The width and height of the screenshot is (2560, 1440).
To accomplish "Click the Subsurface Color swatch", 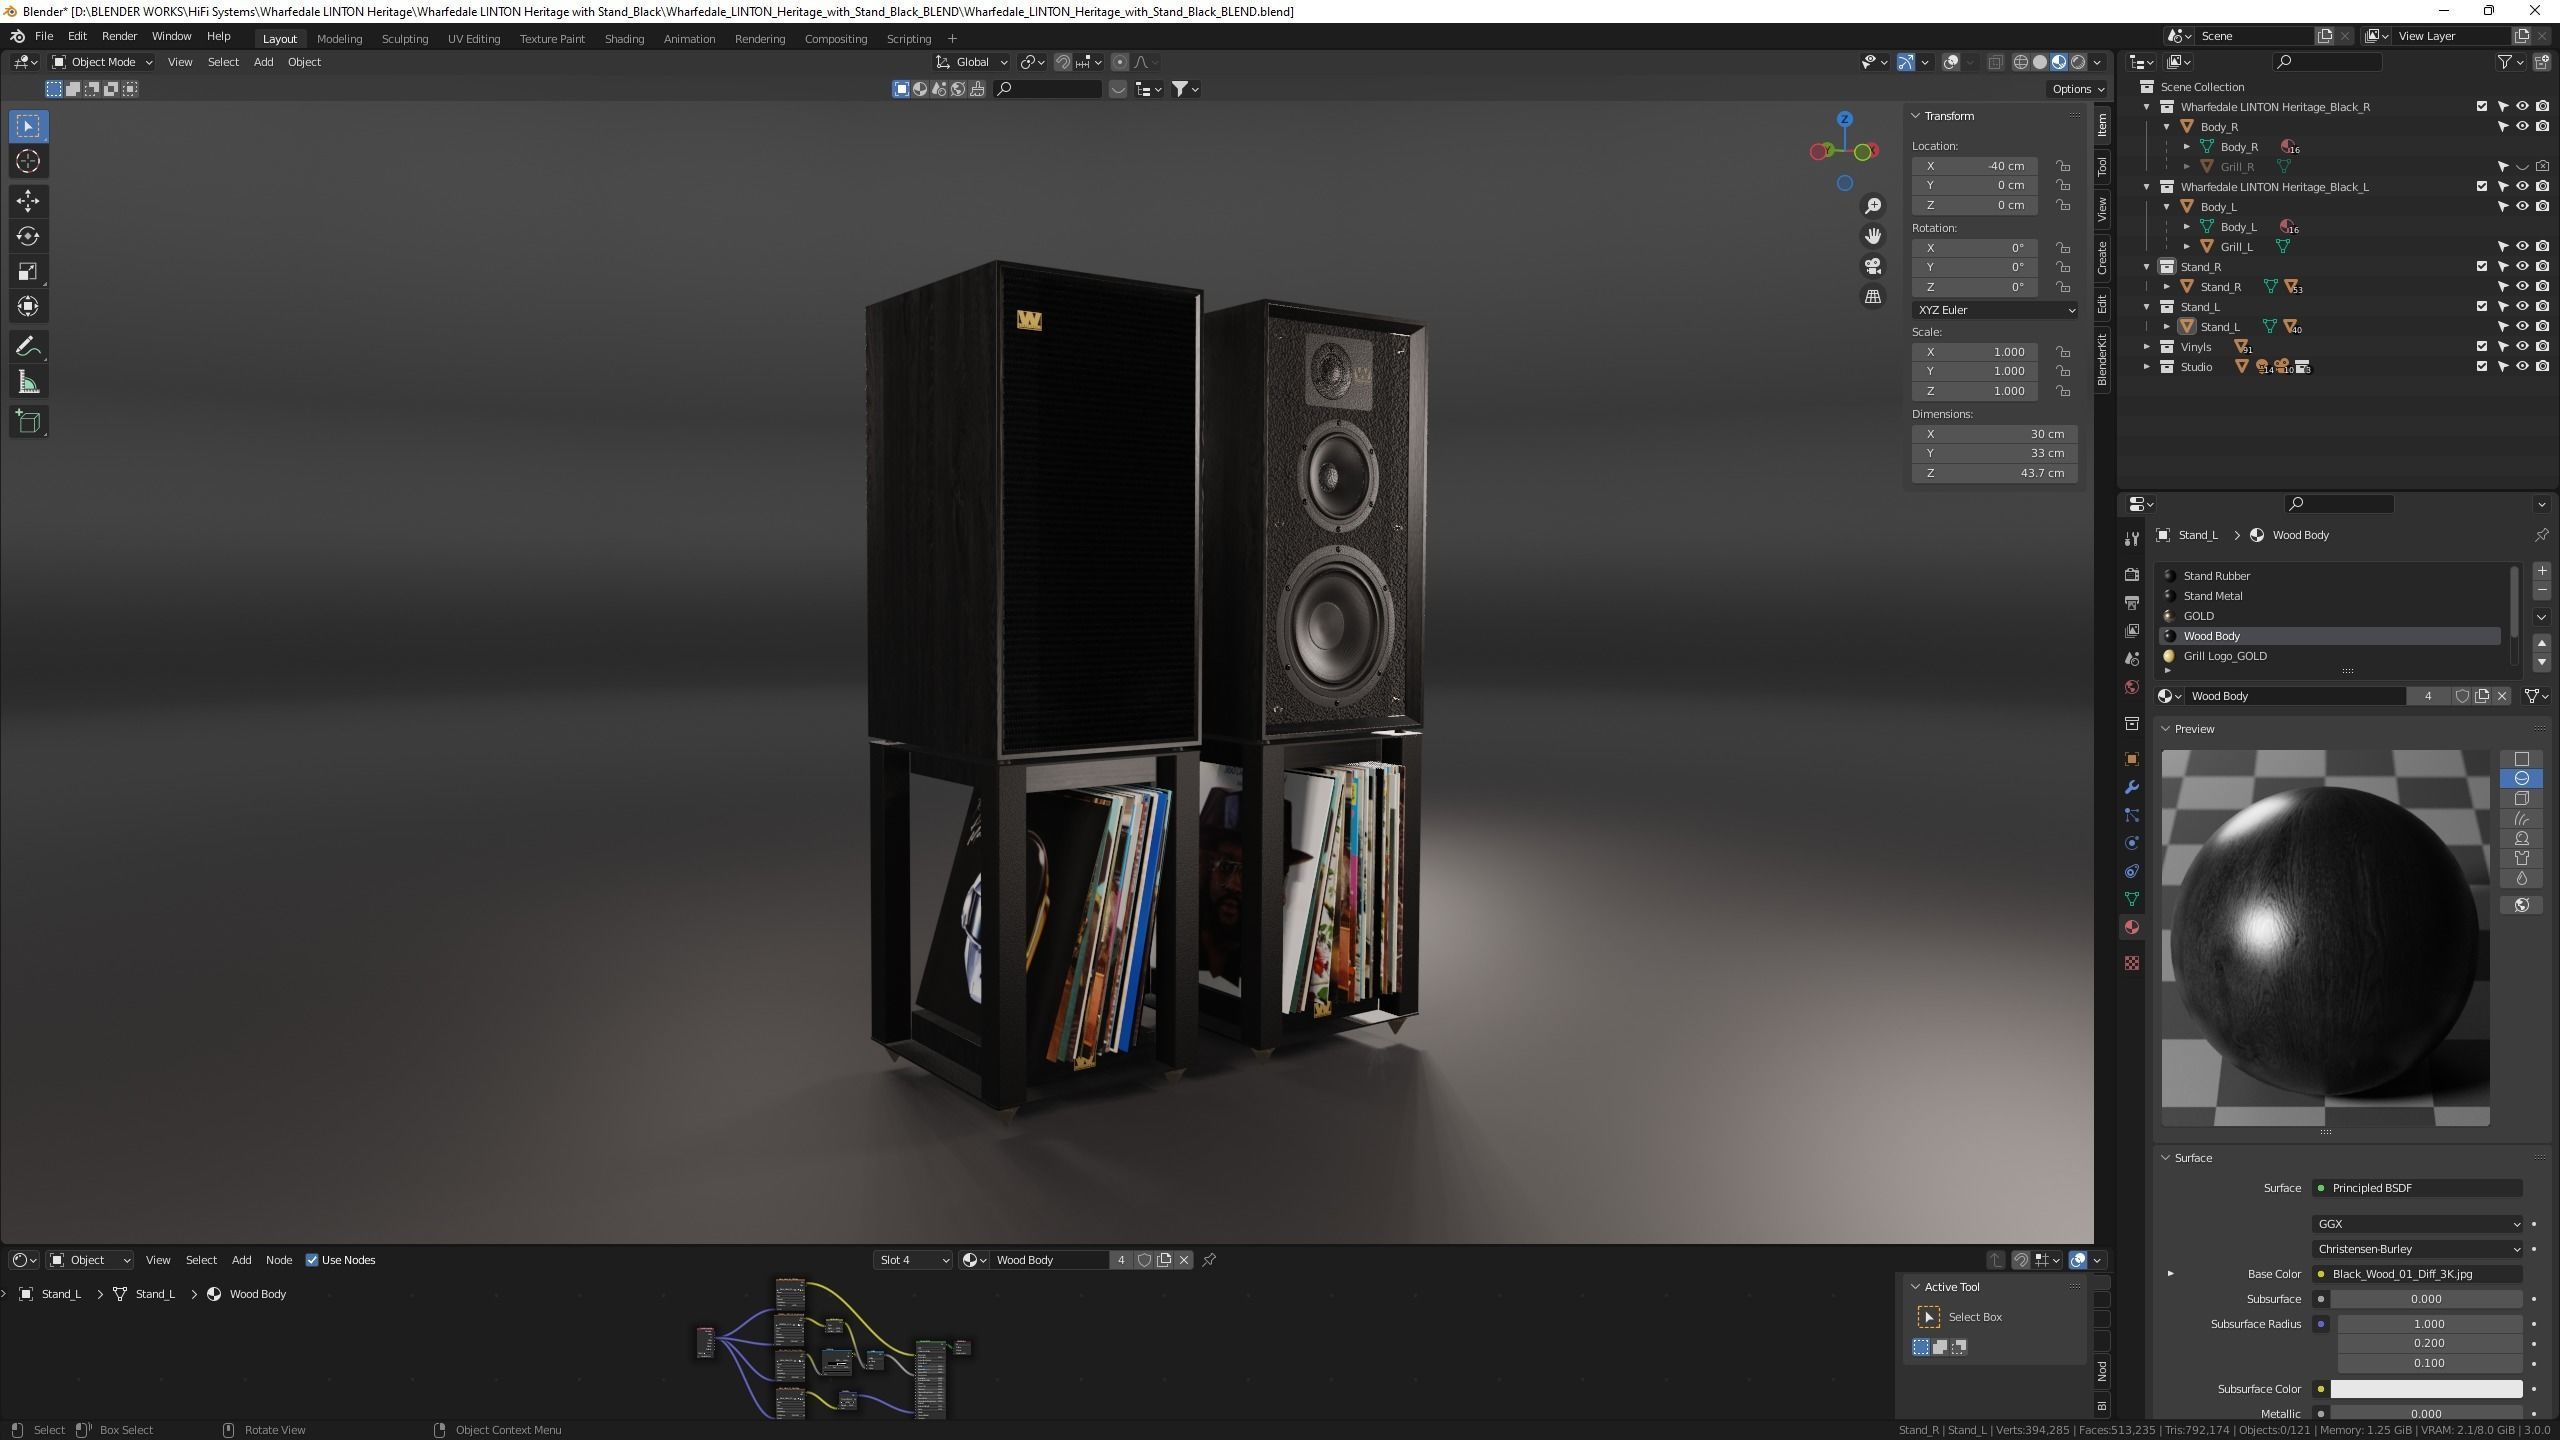I will [2426, 1389].
